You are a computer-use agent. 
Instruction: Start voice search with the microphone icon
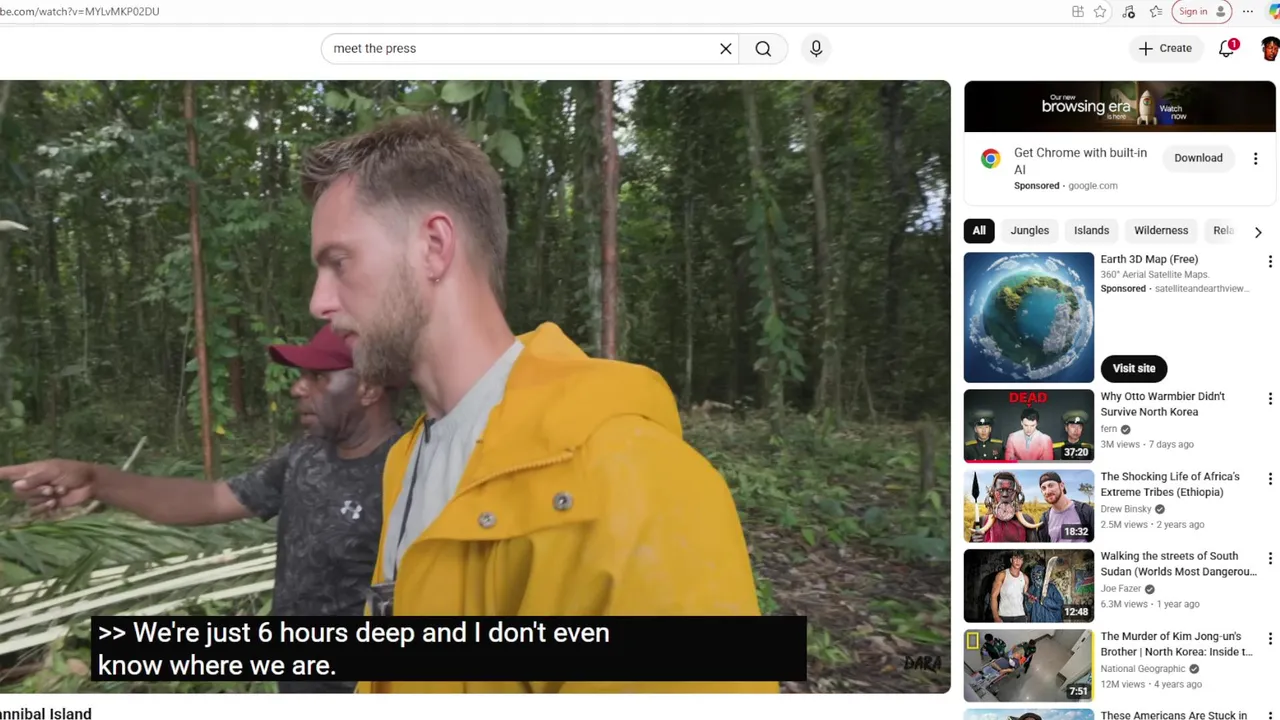[x=816, y=49]
